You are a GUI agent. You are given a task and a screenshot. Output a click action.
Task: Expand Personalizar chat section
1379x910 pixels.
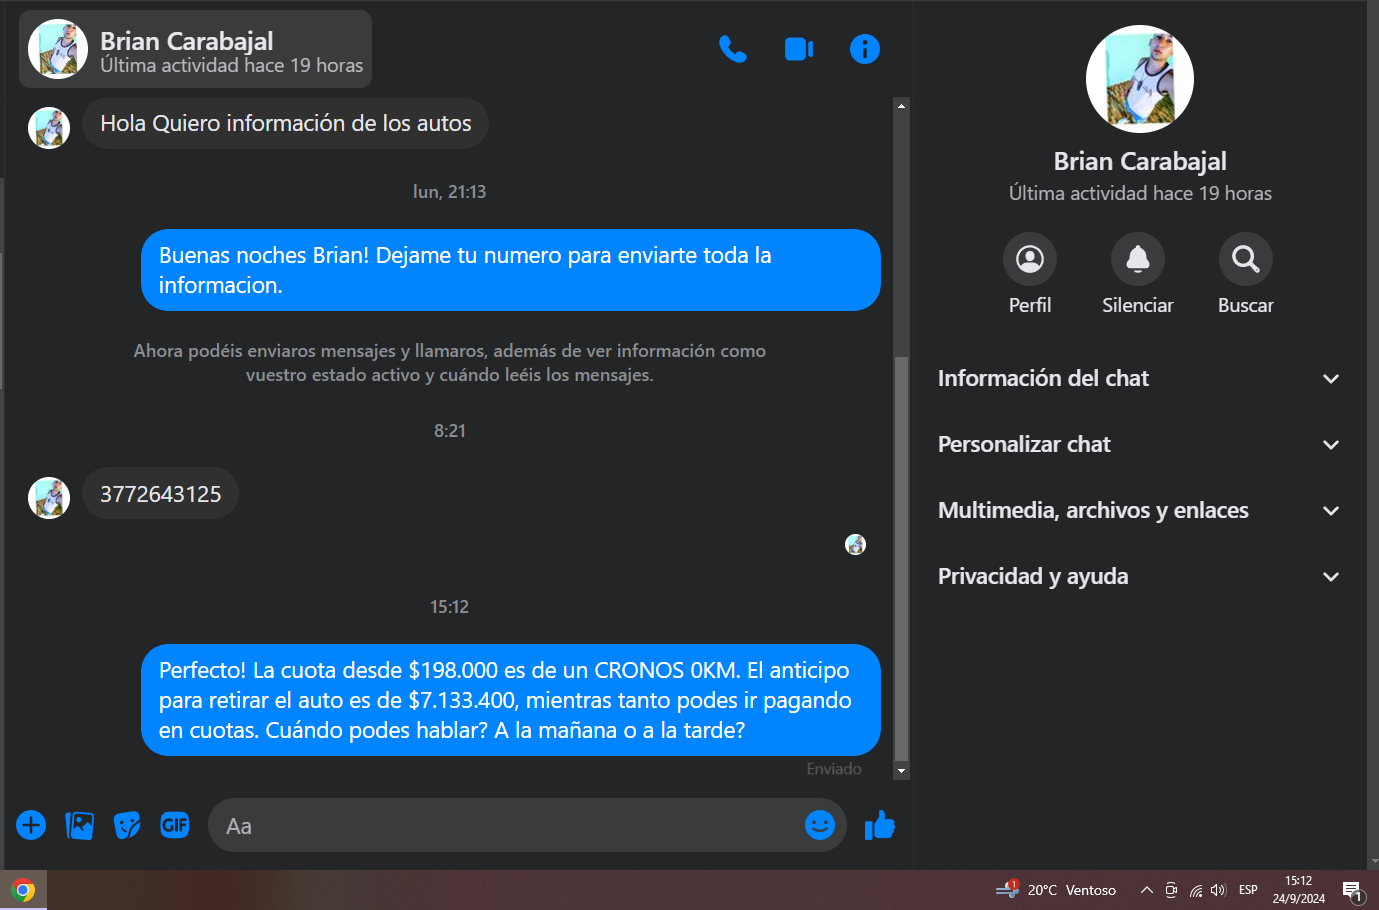(x=1139, y=444)
